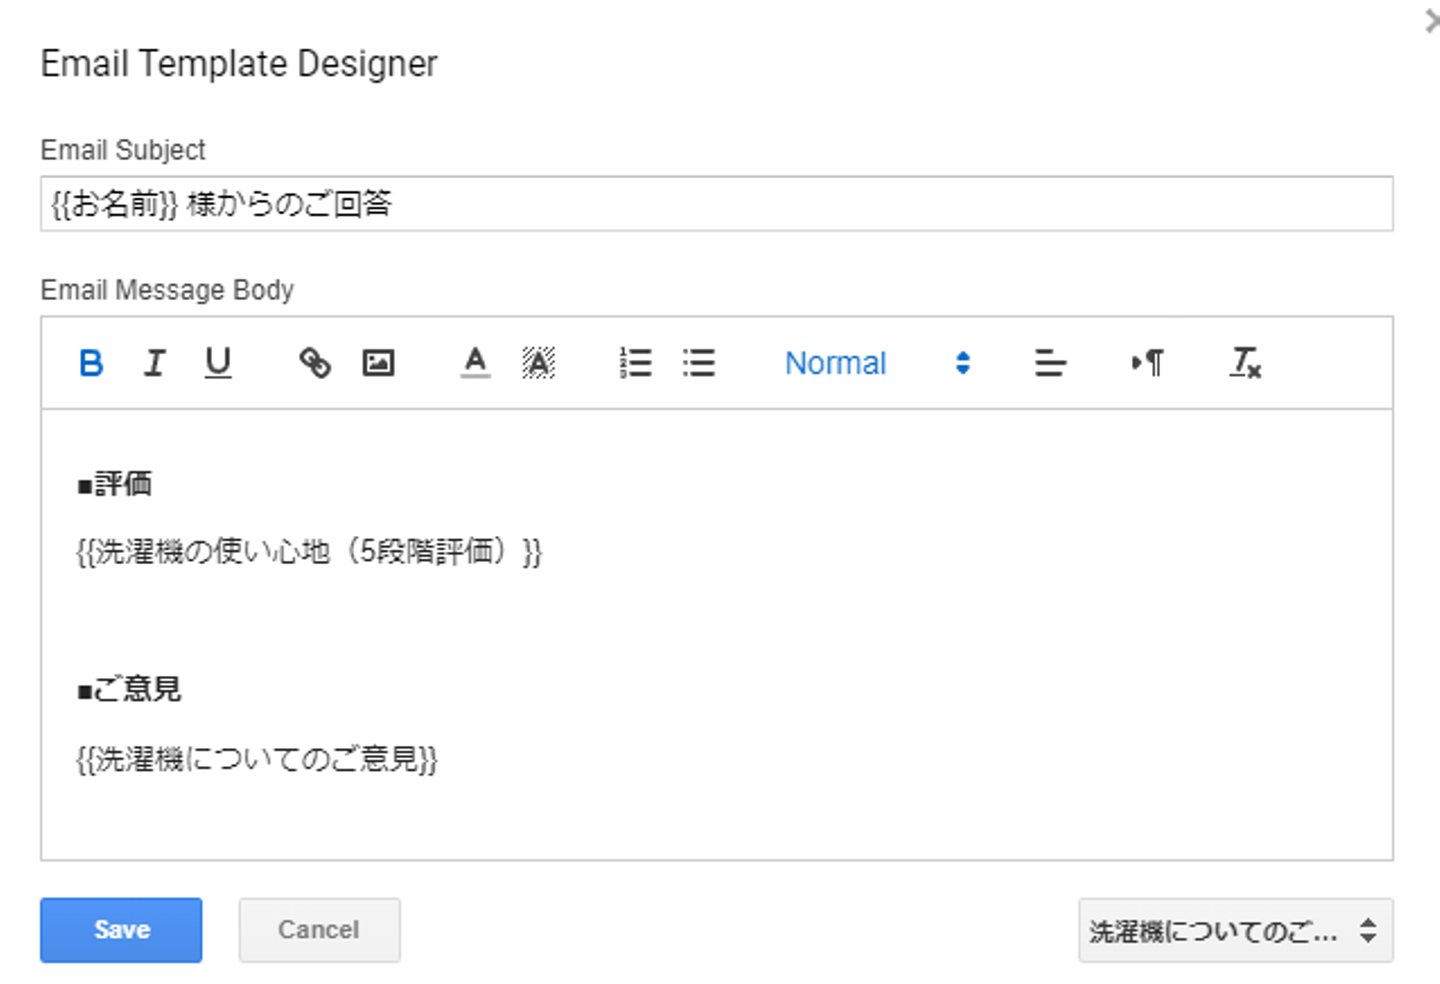Underline the selected text
This screenshot has width=1440, height=984.
(x=218, y=363)
